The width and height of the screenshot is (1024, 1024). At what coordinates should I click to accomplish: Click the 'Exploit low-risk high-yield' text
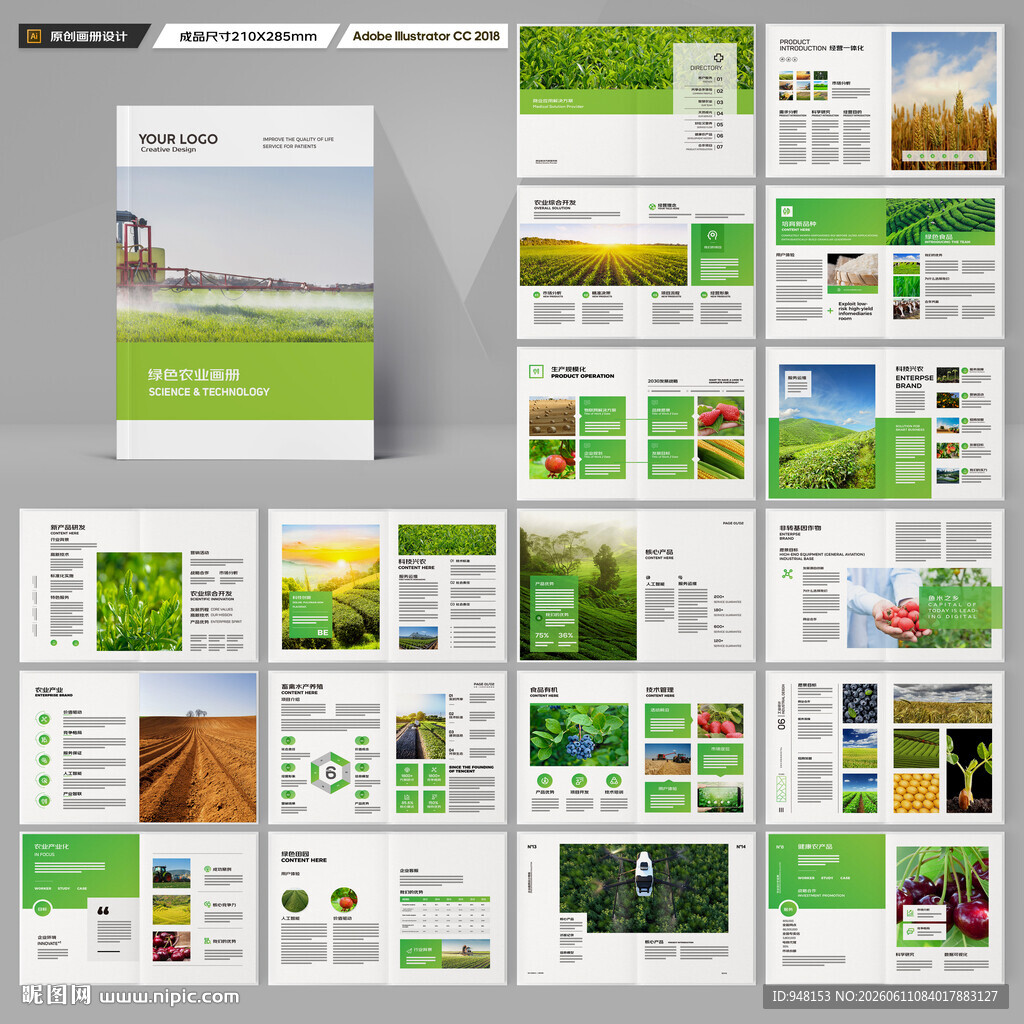coord(855,310)
